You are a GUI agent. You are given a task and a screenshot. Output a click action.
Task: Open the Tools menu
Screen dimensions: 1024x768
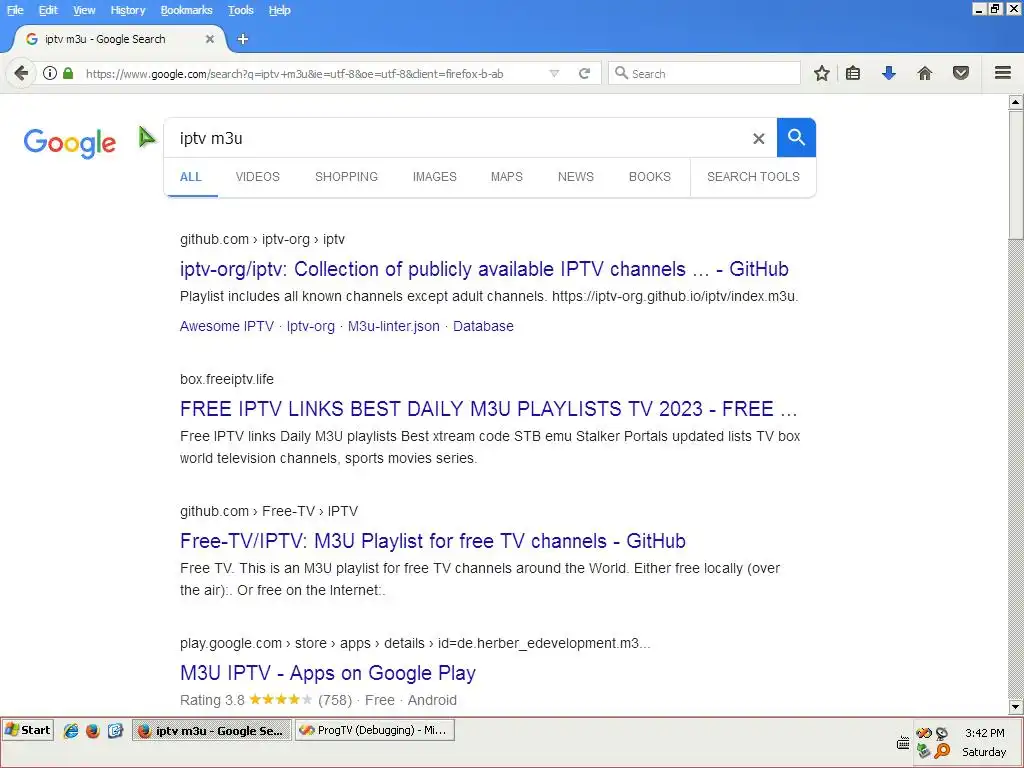point(240,10)
